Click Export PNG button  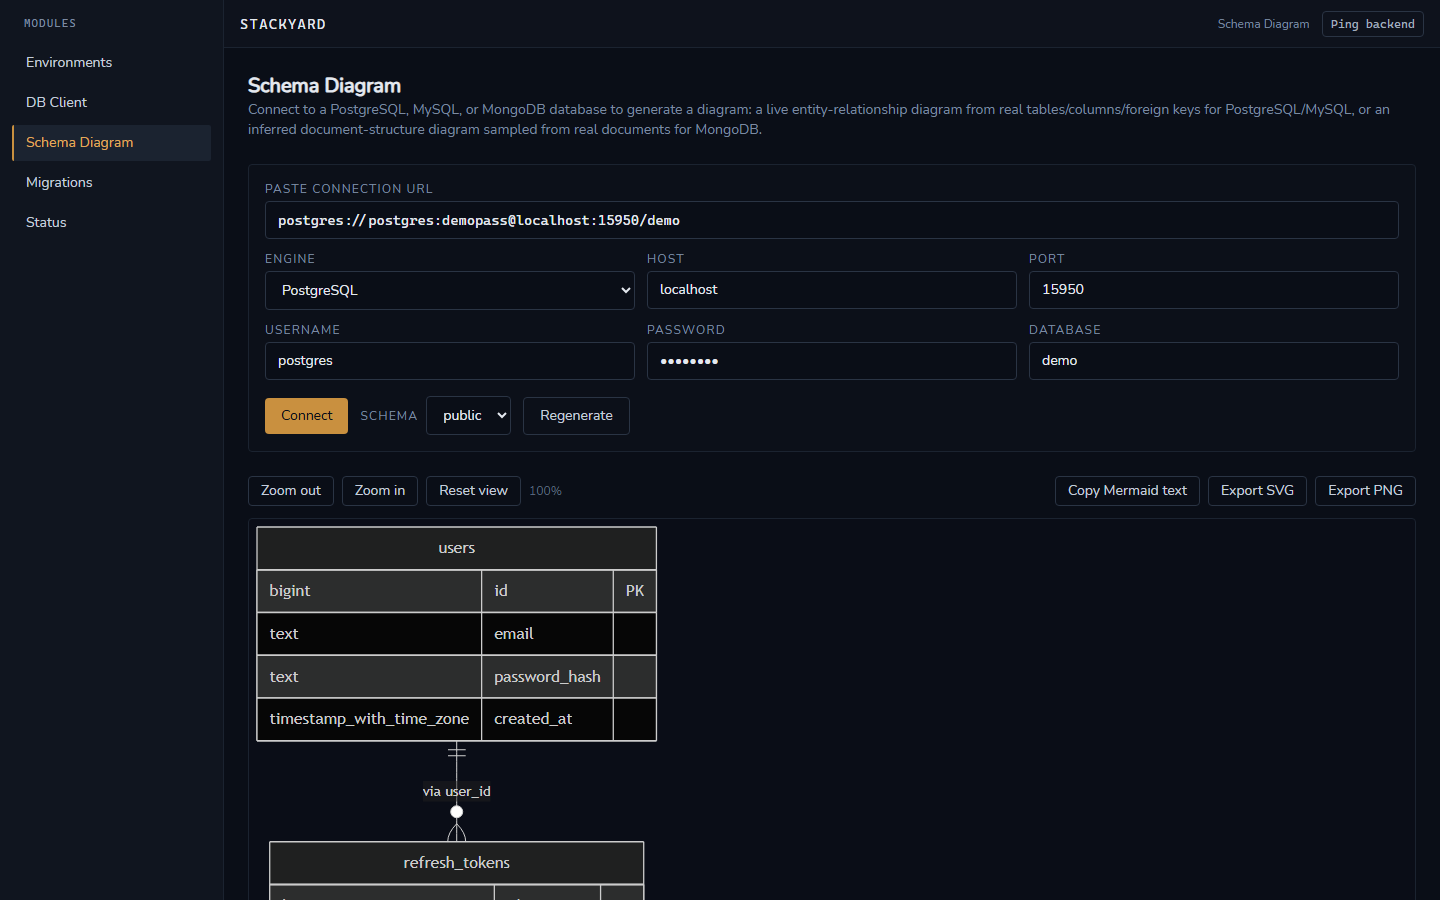[1365, 491]
